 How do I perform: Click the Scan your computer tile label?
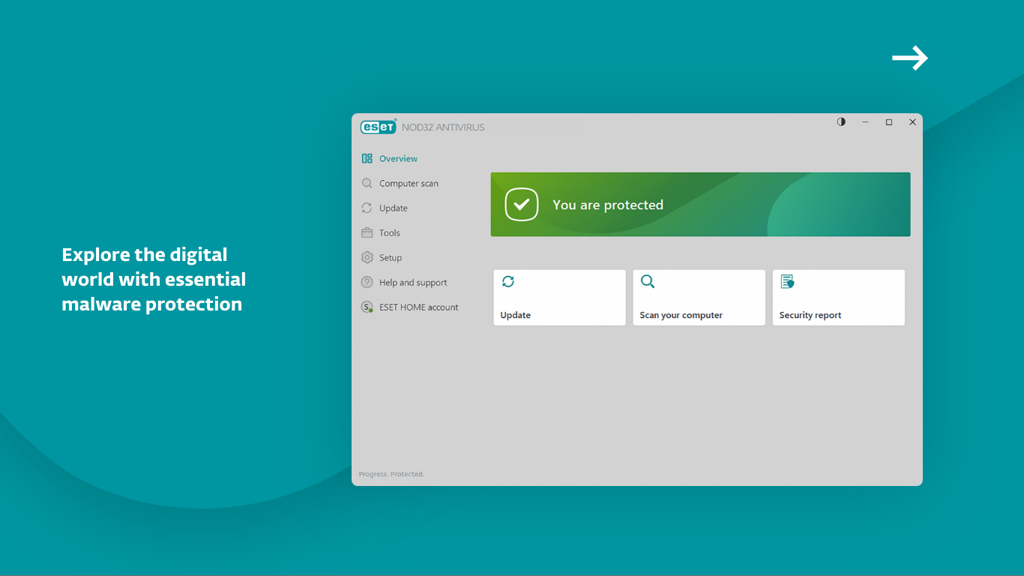(x=681, y=315)
